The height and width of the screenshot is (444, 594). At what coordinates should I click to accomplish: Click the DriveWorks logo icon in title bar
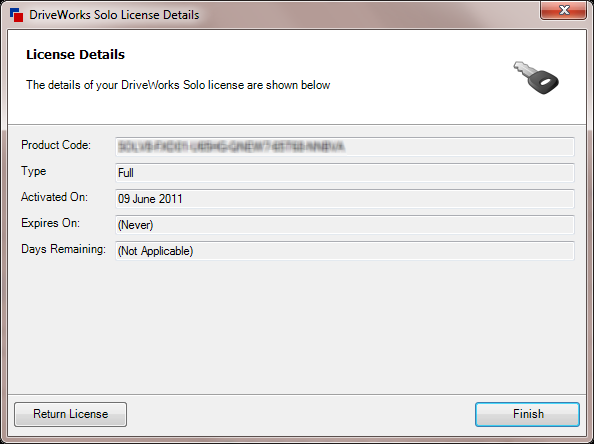[17, 15]
